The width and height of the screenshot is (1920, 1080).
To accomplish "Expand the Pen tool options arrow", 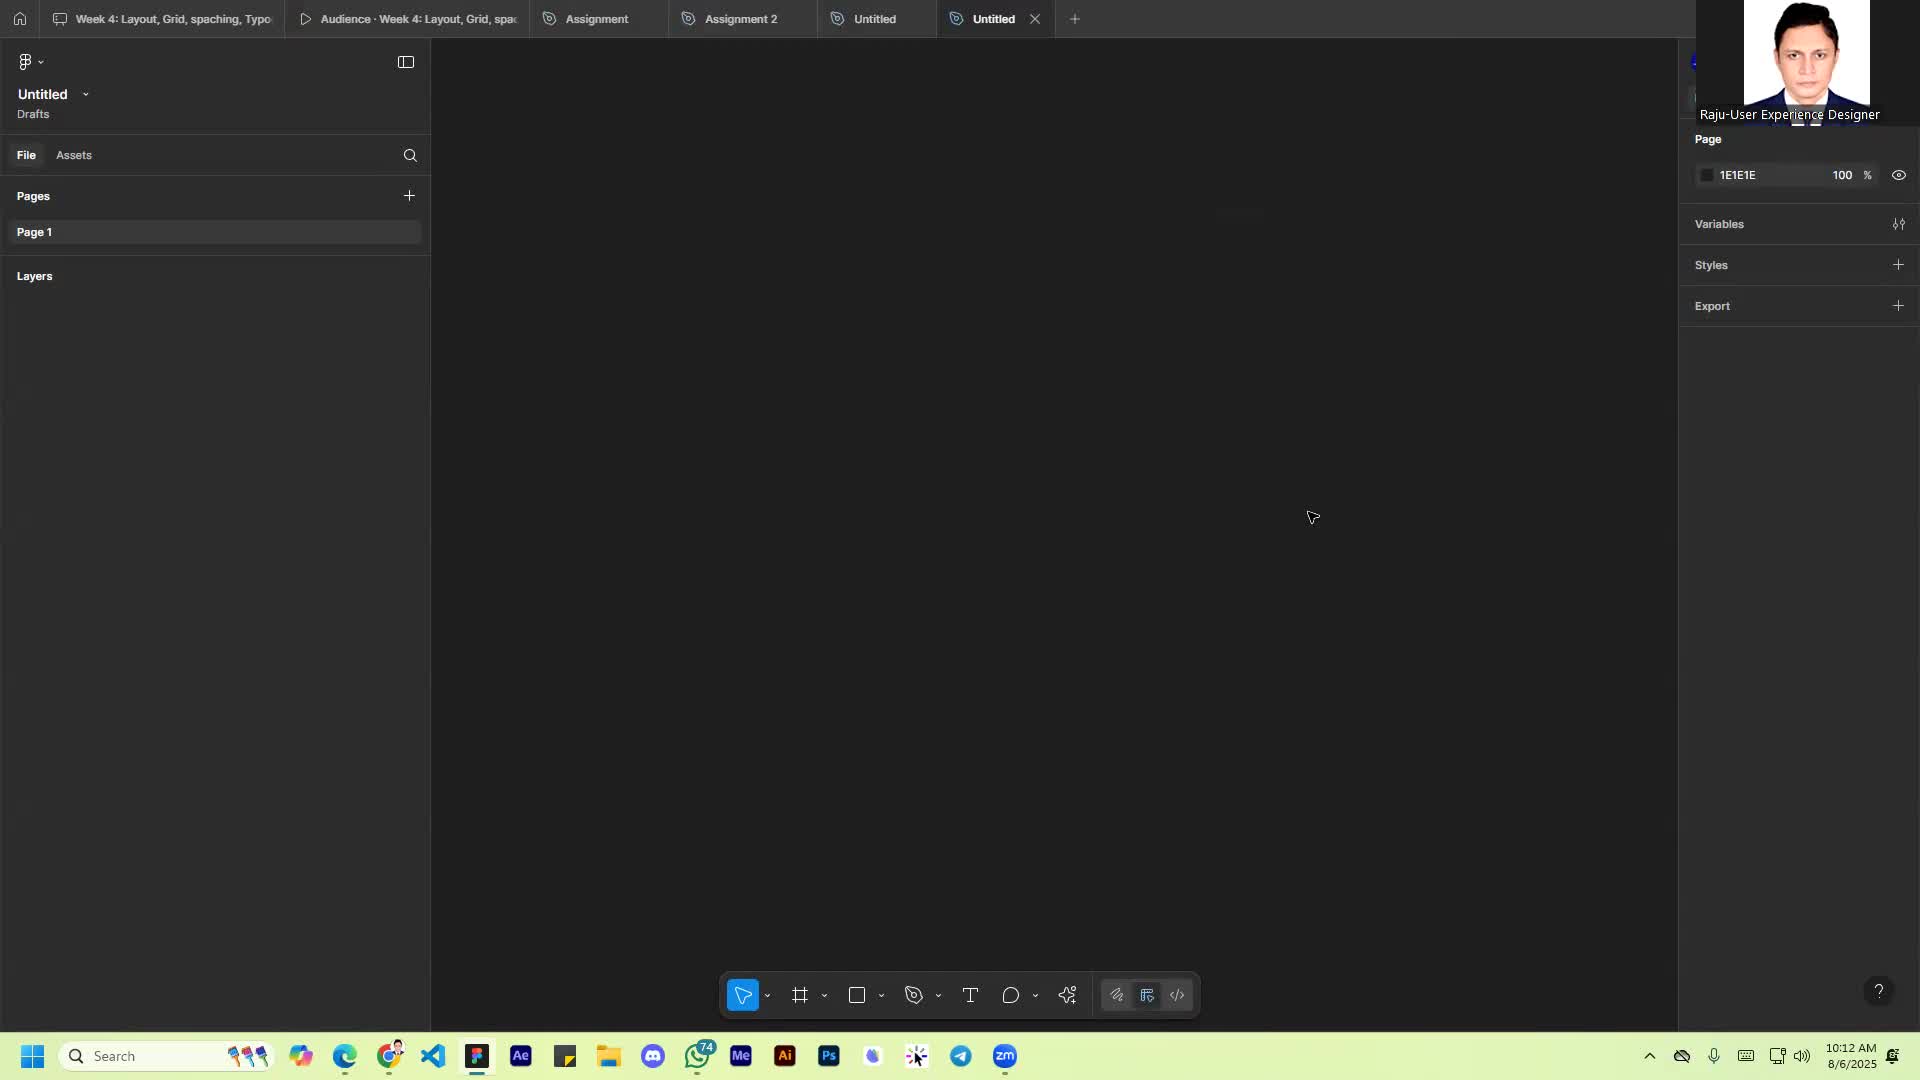I will [938, 996].
